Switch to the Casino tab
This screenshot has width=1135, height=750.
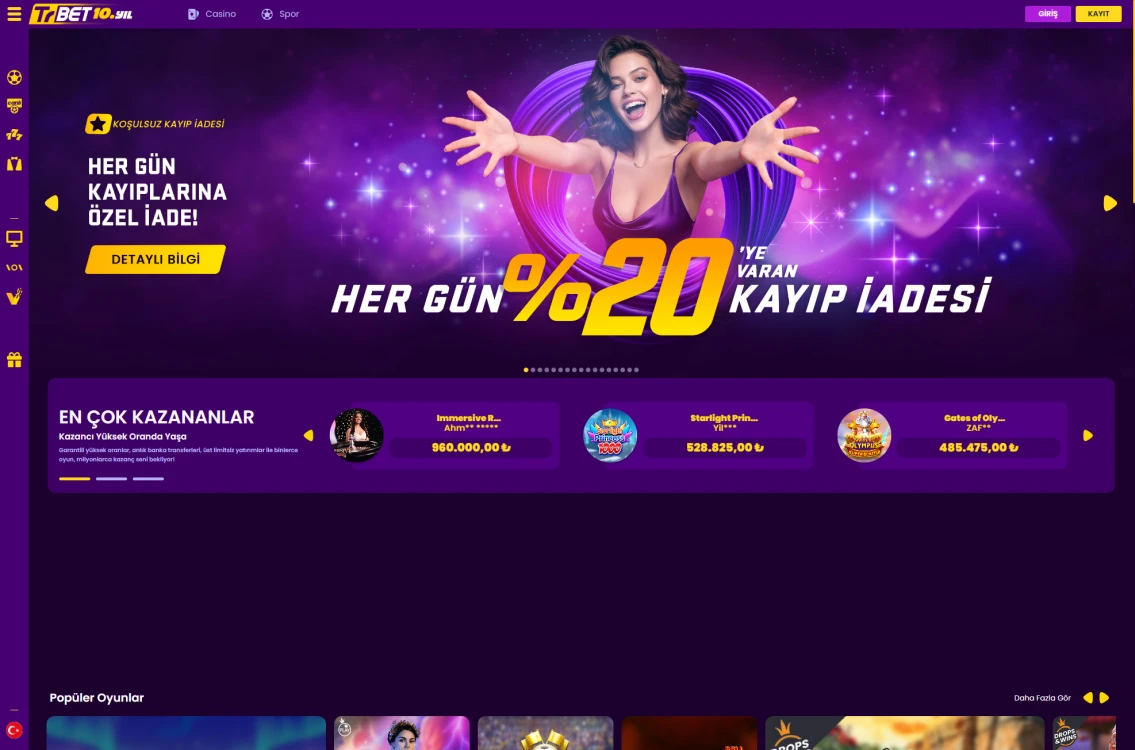[212, 13]
